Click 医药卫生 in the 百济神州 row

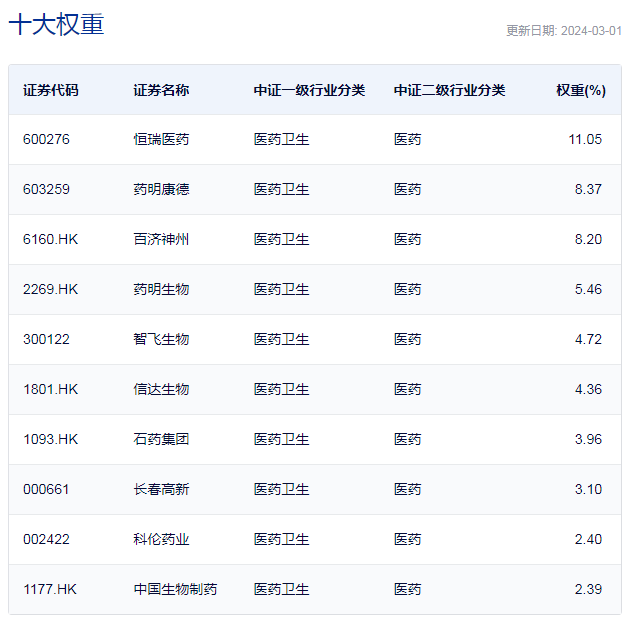pyautogui.click(x=281, y=239)
